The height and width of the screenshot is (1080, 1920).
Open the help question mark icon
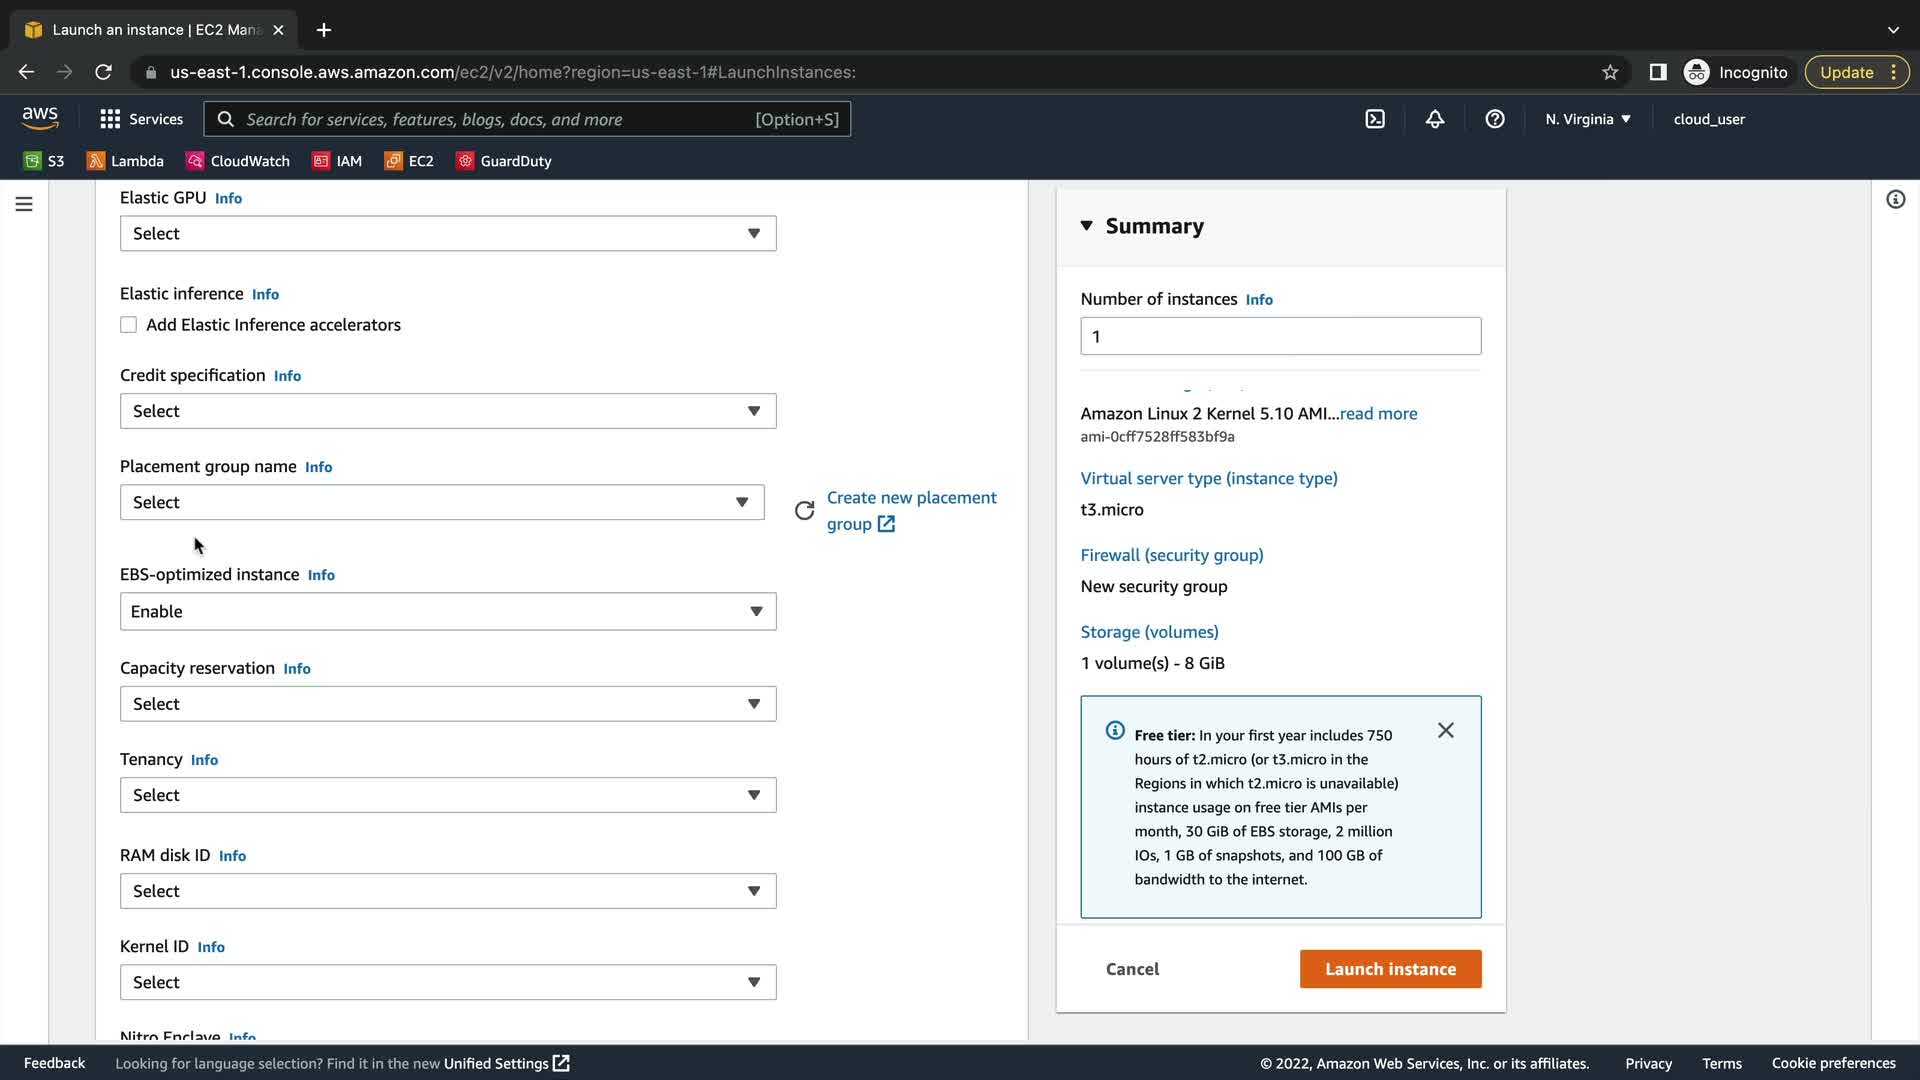[1495, 119]
